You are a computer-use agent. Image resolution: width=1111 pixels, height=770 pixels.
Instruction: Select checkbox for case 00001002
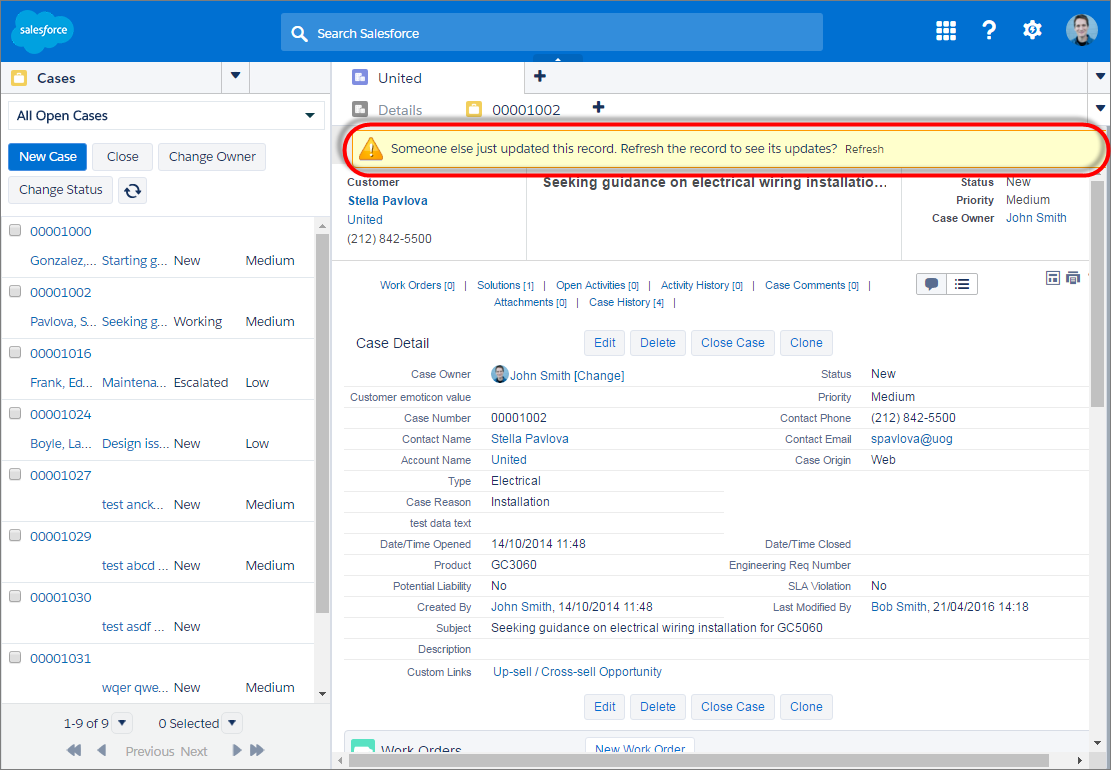(x=15, y=291)
